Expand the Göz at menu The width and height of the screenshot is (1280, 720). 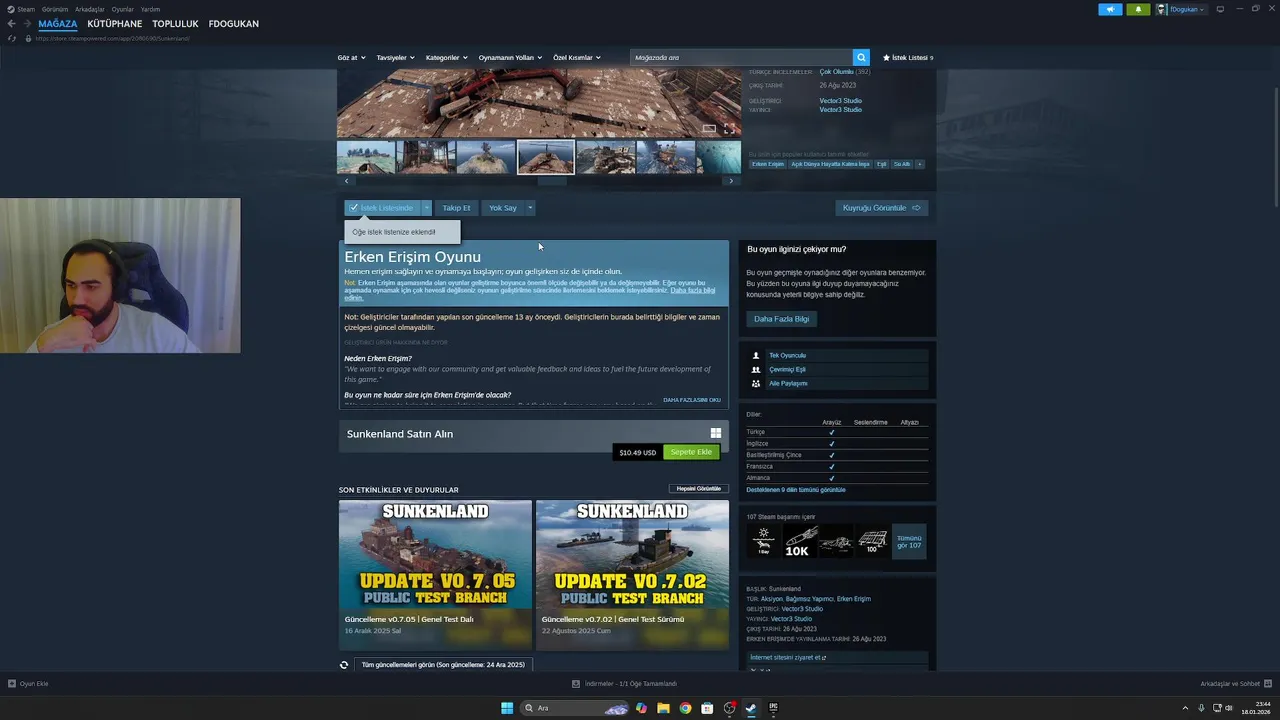tap(351, 58)
